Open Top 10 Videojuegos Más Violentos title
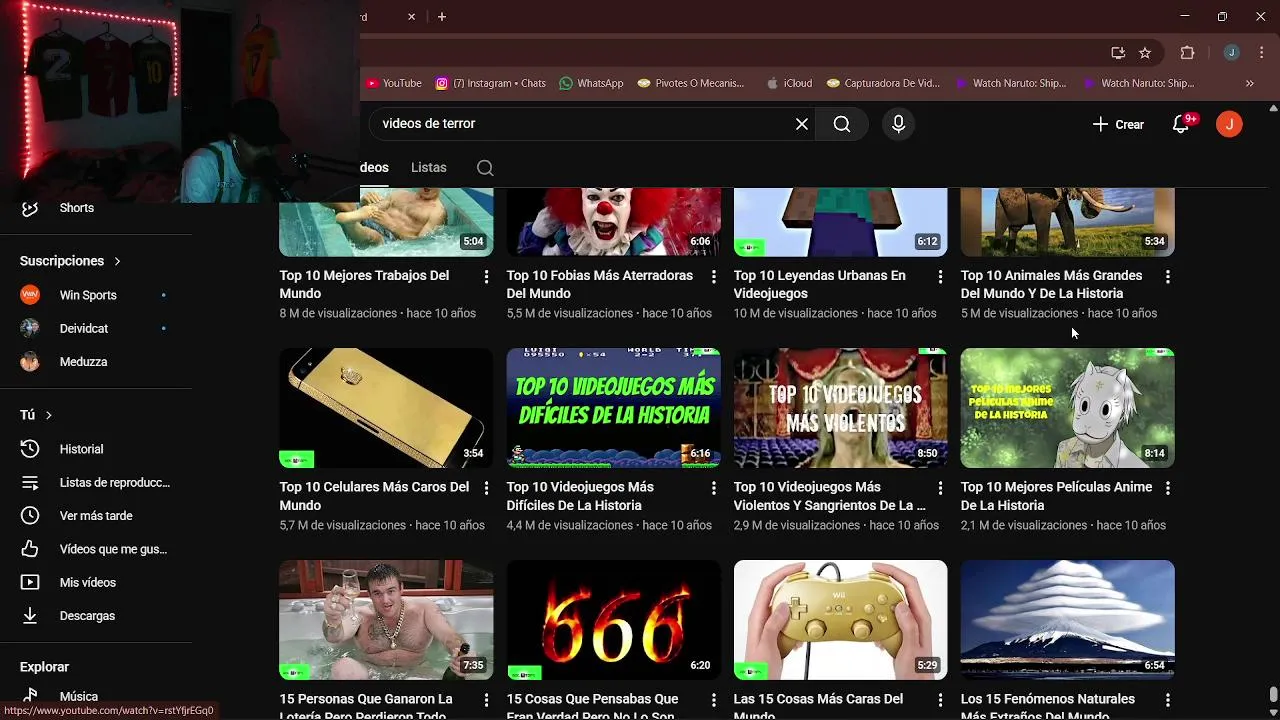The image size is (1280, 720). click(829, 496)
